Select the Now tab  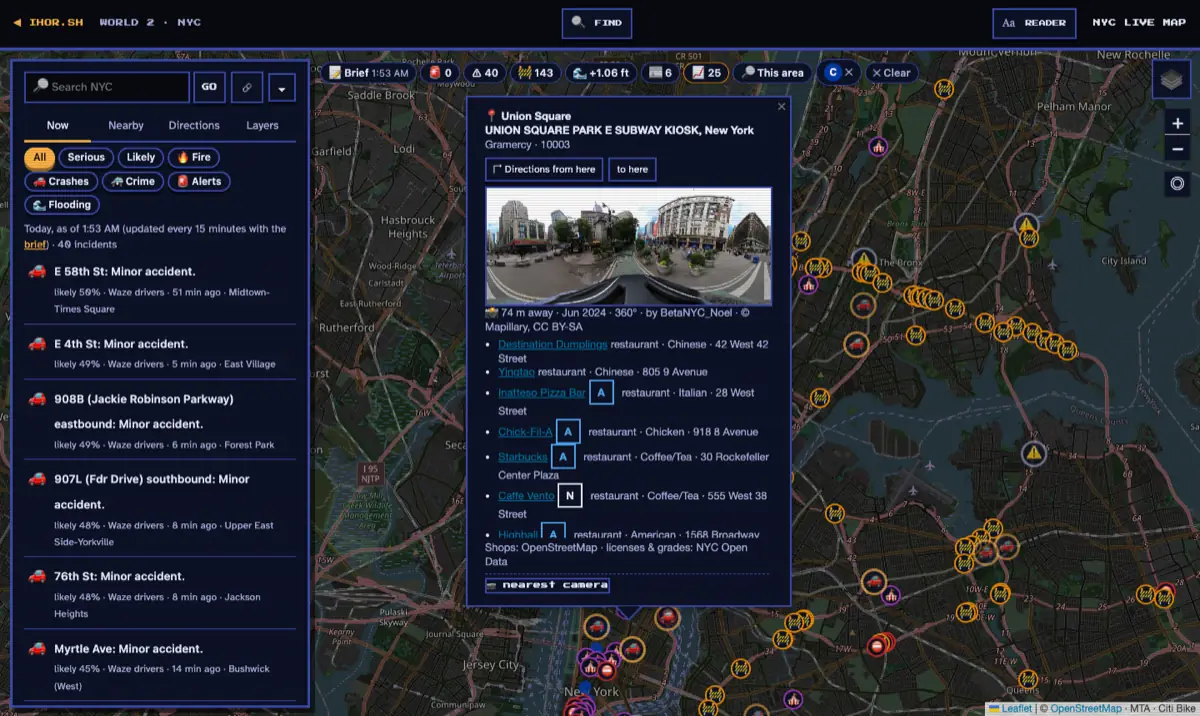[x=57, y=126]
